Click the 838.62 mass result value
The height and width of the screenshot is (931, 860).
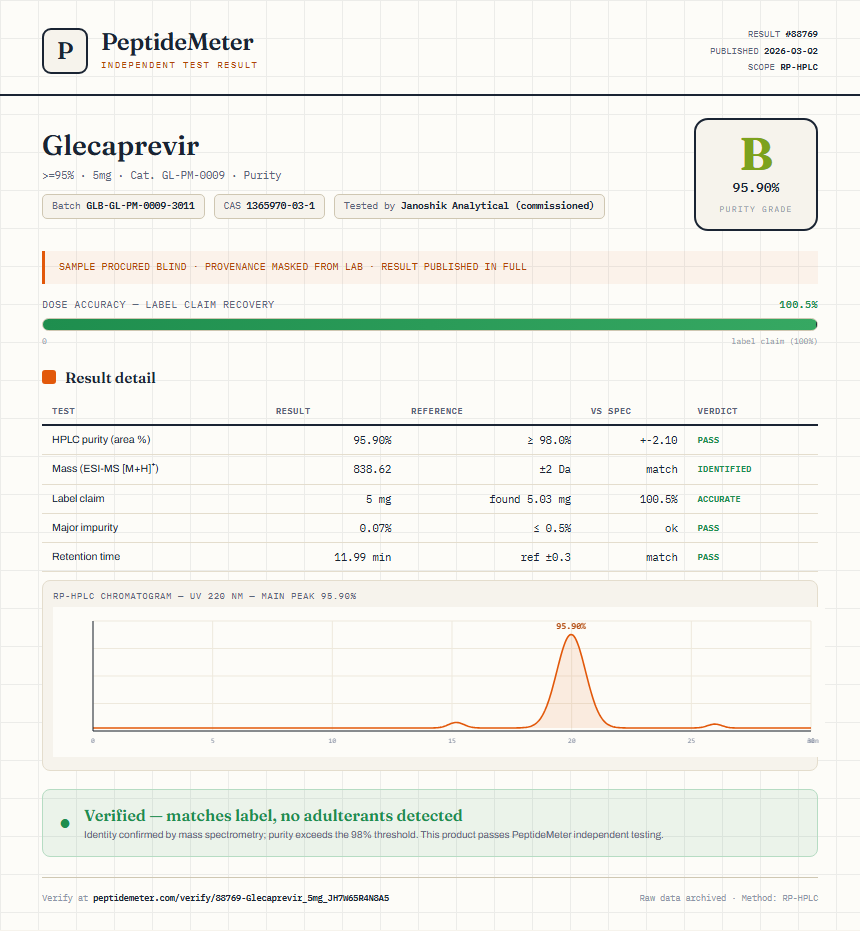point(372,469)
